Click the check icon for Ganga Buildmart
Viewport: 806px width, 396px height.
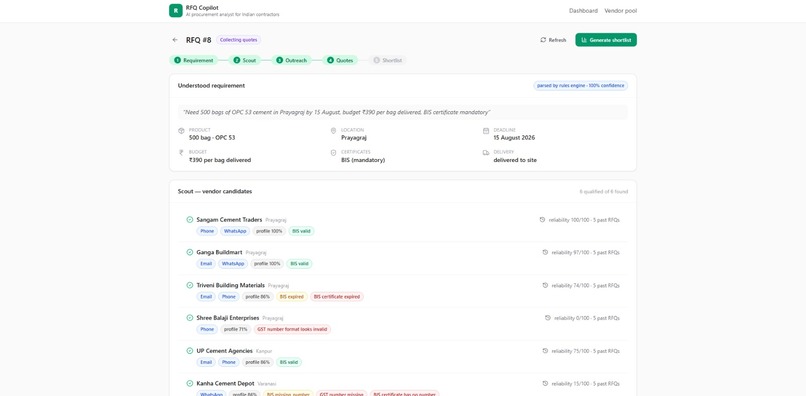190,253
